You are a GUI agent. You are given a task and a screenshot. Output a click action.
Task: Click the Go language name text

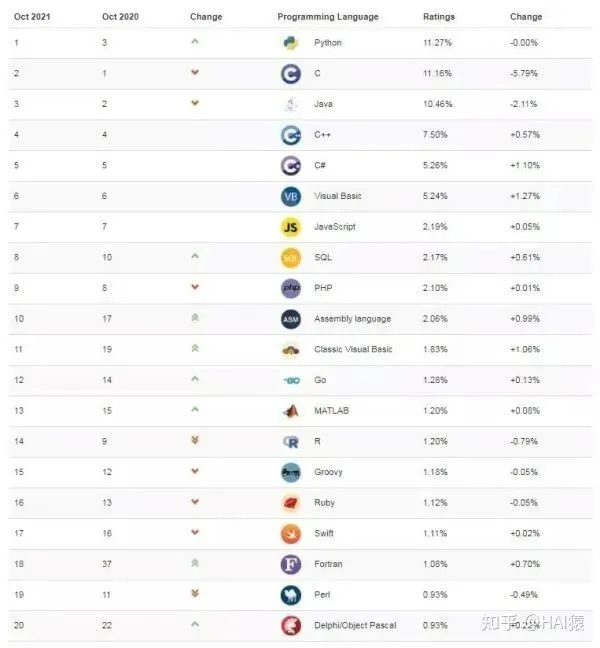(x=320, y=380)
